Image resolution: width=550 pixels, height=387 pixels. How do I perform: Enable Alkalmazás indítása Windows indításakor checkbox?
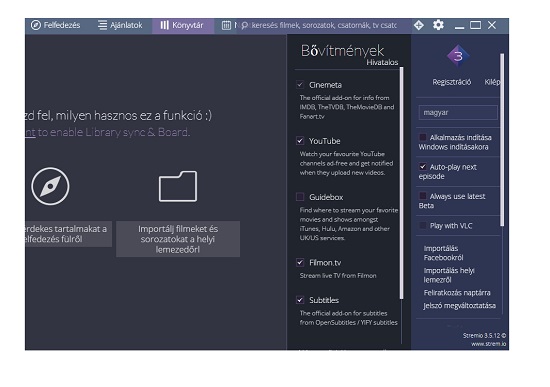[x=423, y=137]
